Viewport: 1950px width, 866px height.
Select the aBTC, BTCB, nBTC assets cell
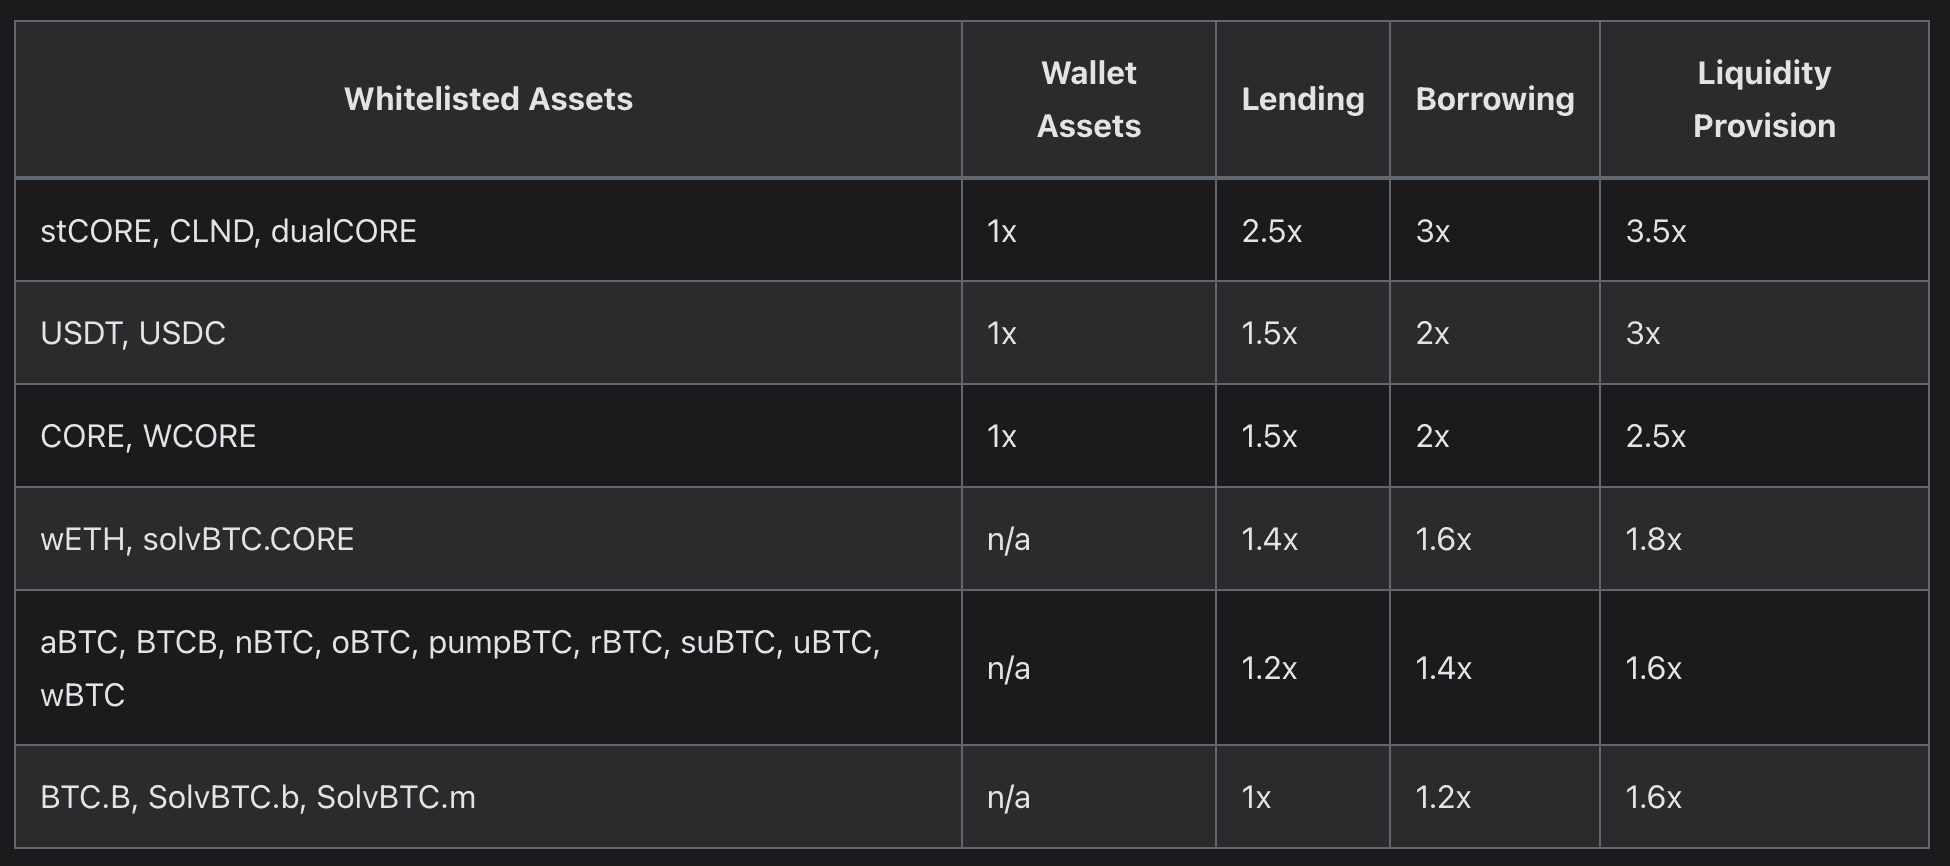click(460, 667)
